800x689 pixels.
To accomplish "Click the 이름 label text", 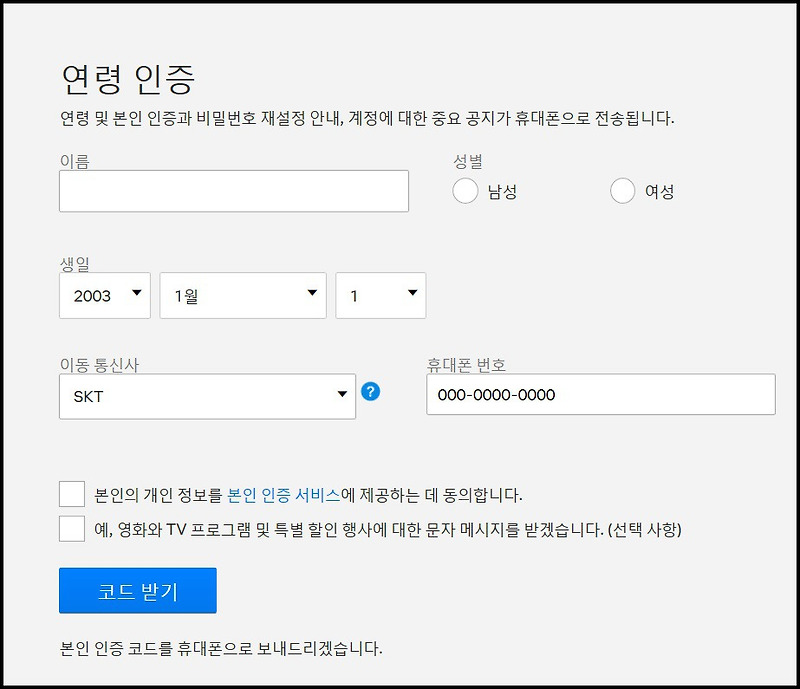I will (75, 161).
